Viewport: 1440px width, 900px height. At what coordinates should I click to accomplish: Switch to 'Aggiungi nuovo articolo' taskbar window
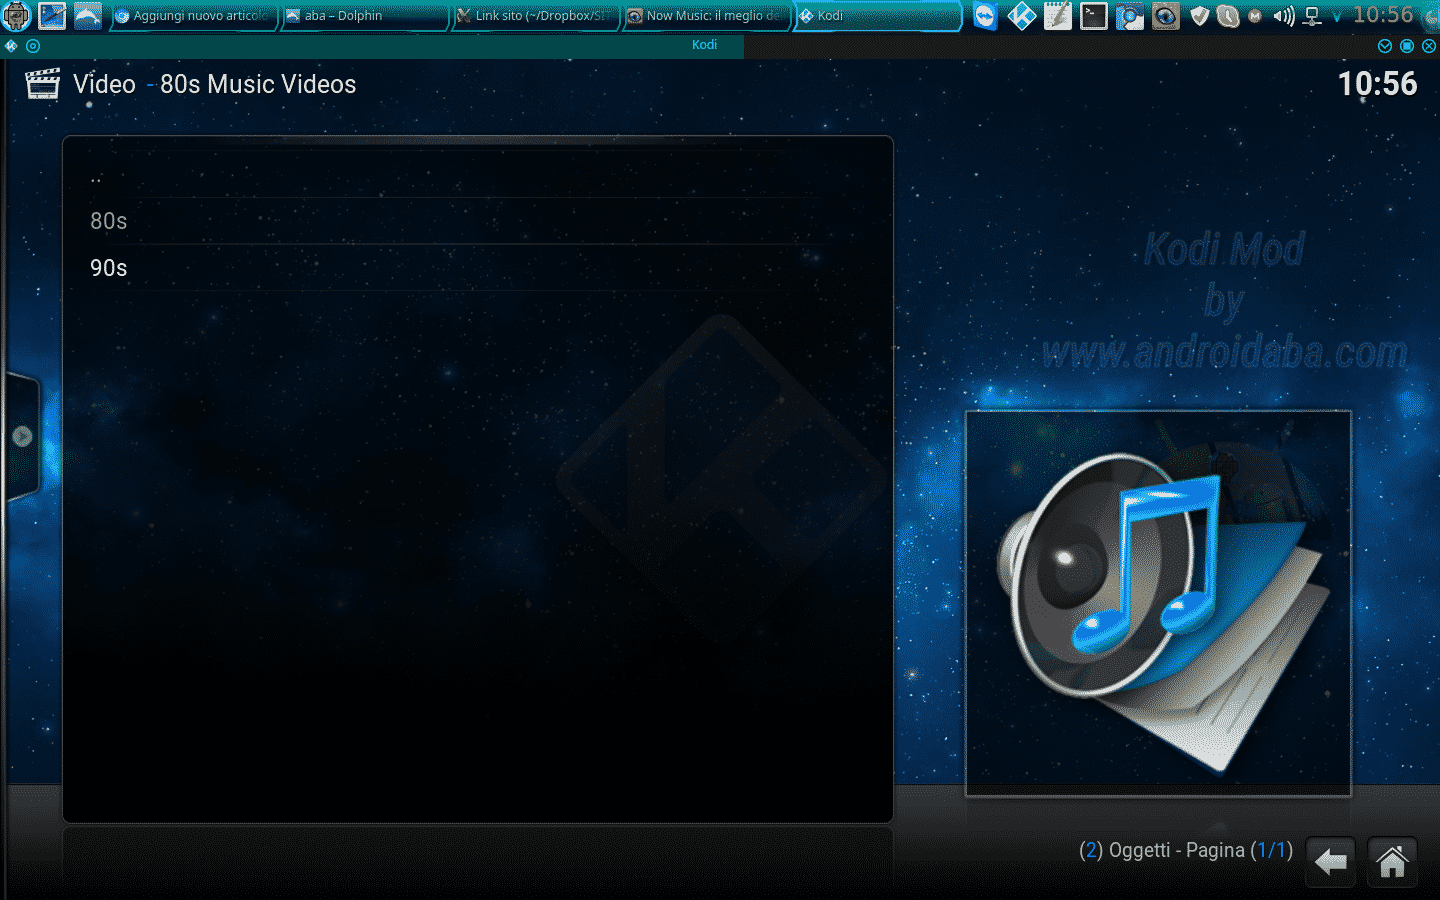[x=193, y=16]
